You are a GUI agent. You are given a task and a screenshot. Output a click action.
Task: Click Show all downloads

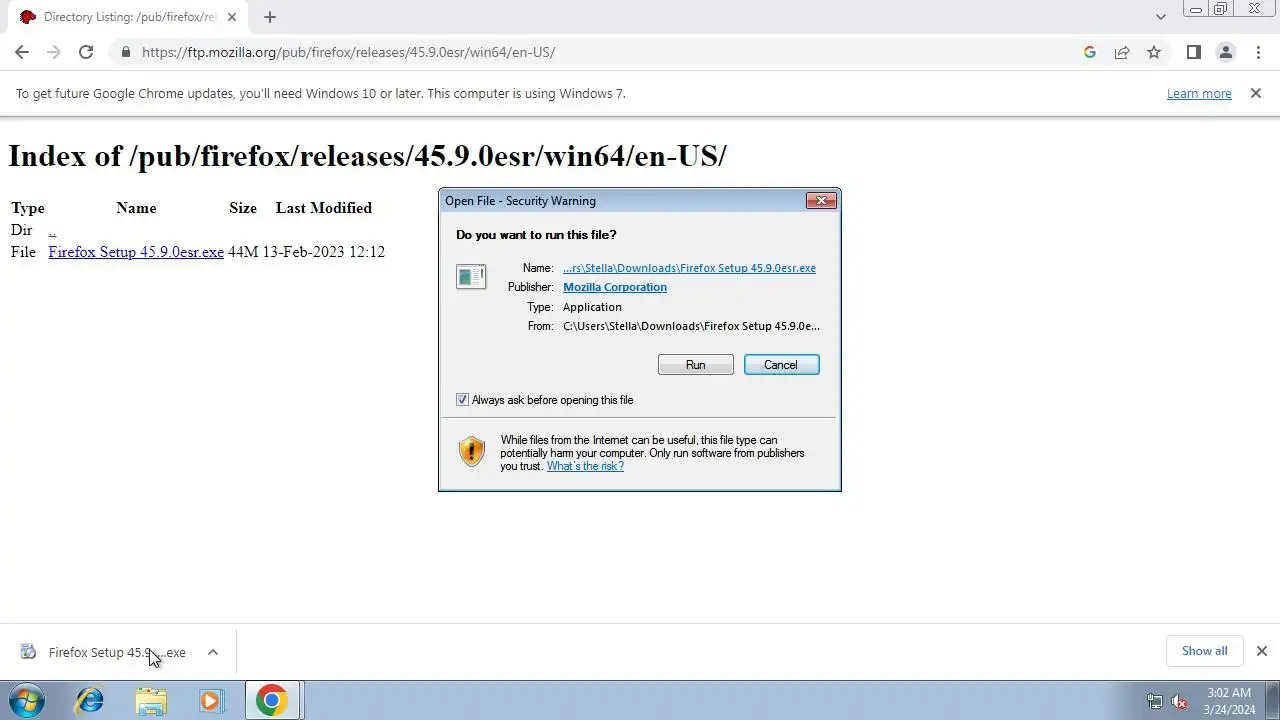[1204, 651]
